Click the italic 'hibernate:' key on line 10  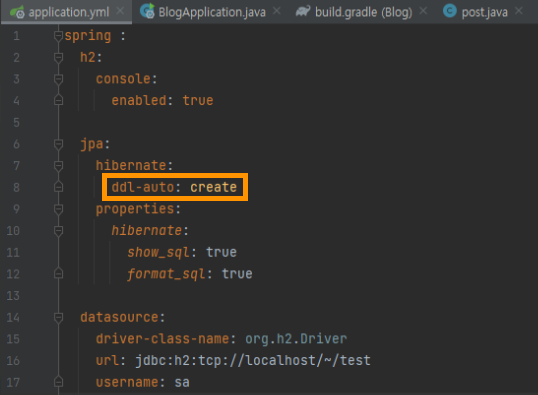(x=150, y=231)
